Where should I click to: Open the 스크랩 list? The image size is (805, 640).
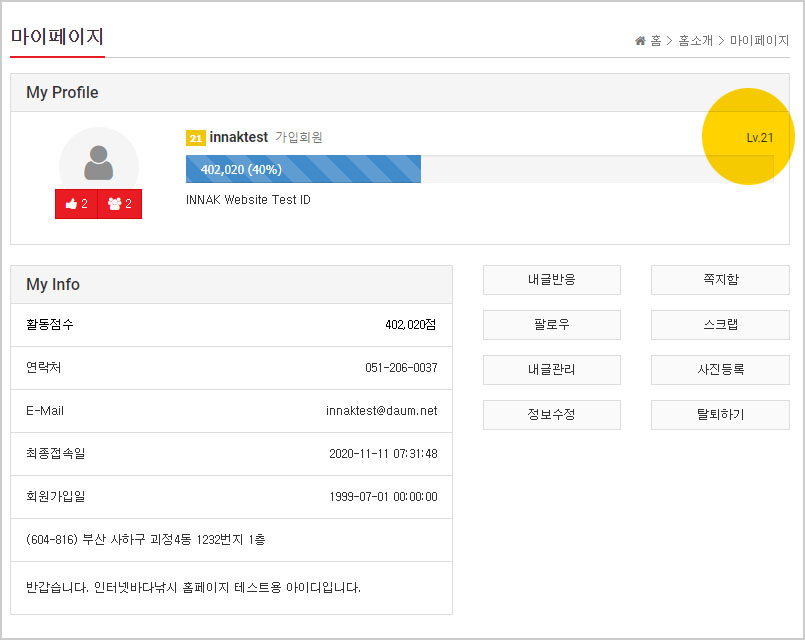[720, 325]
